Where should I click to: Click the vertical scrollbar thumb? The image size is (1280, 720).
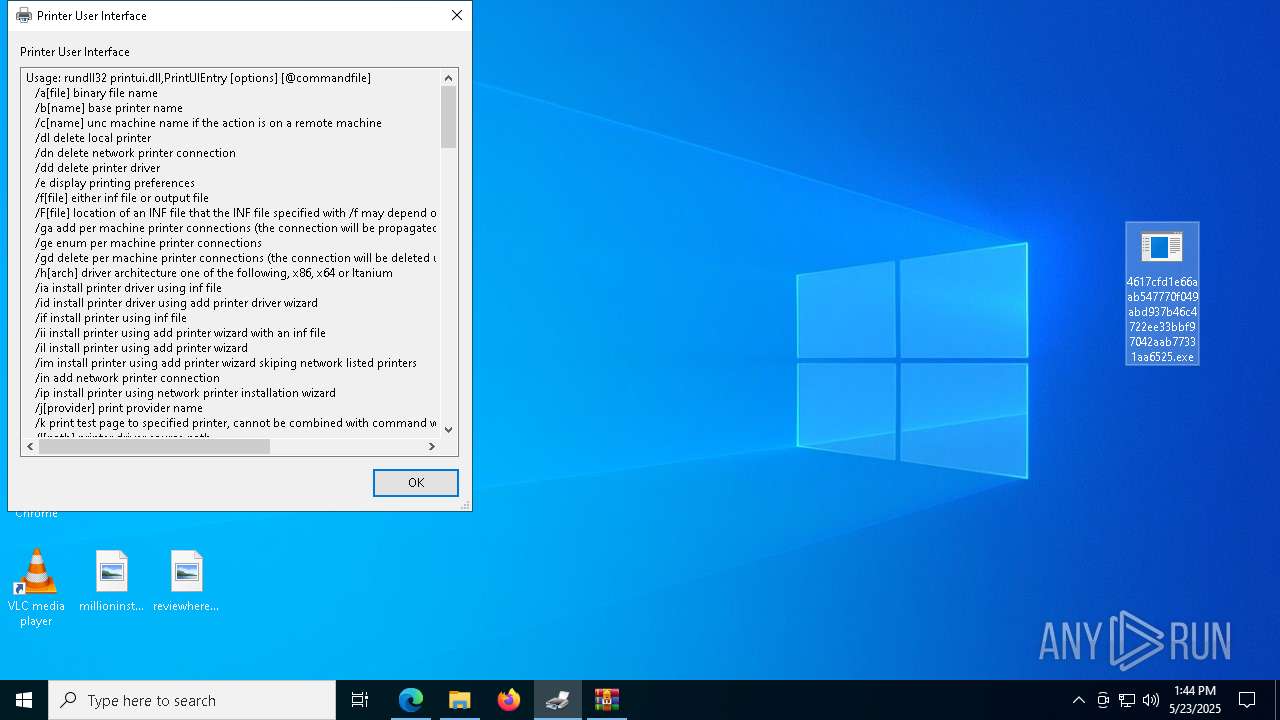tap(448, 117)
